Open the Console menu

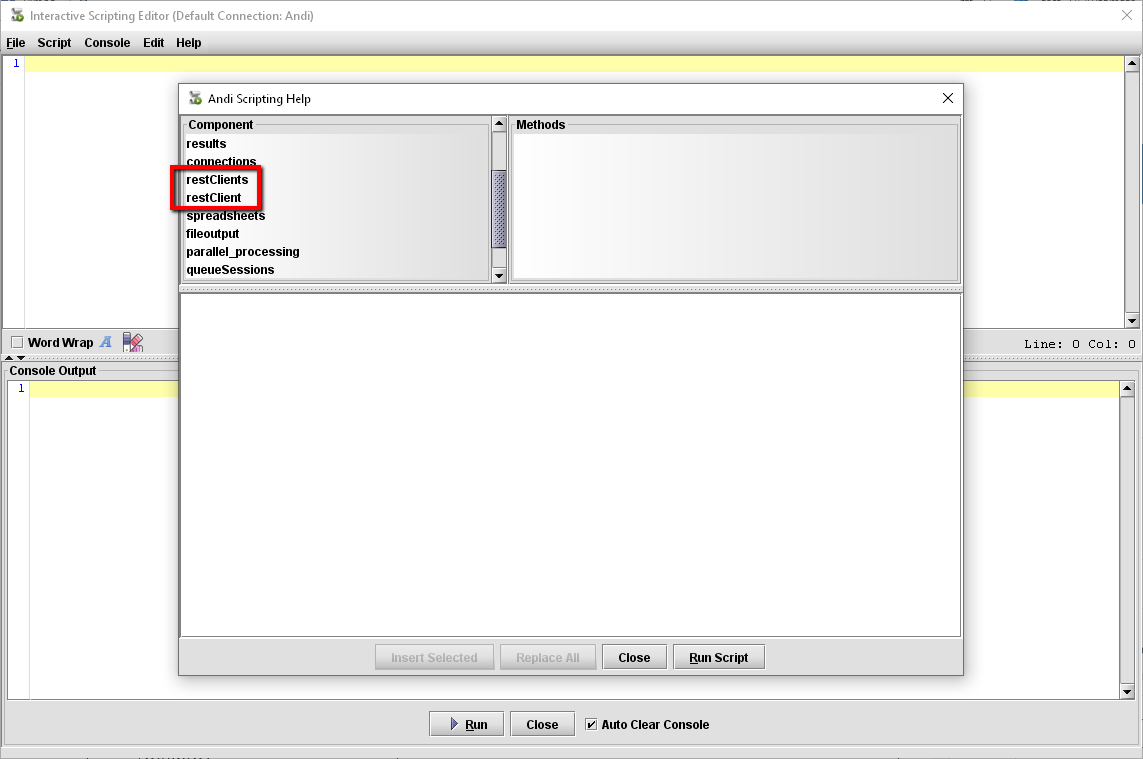(107, 43)
